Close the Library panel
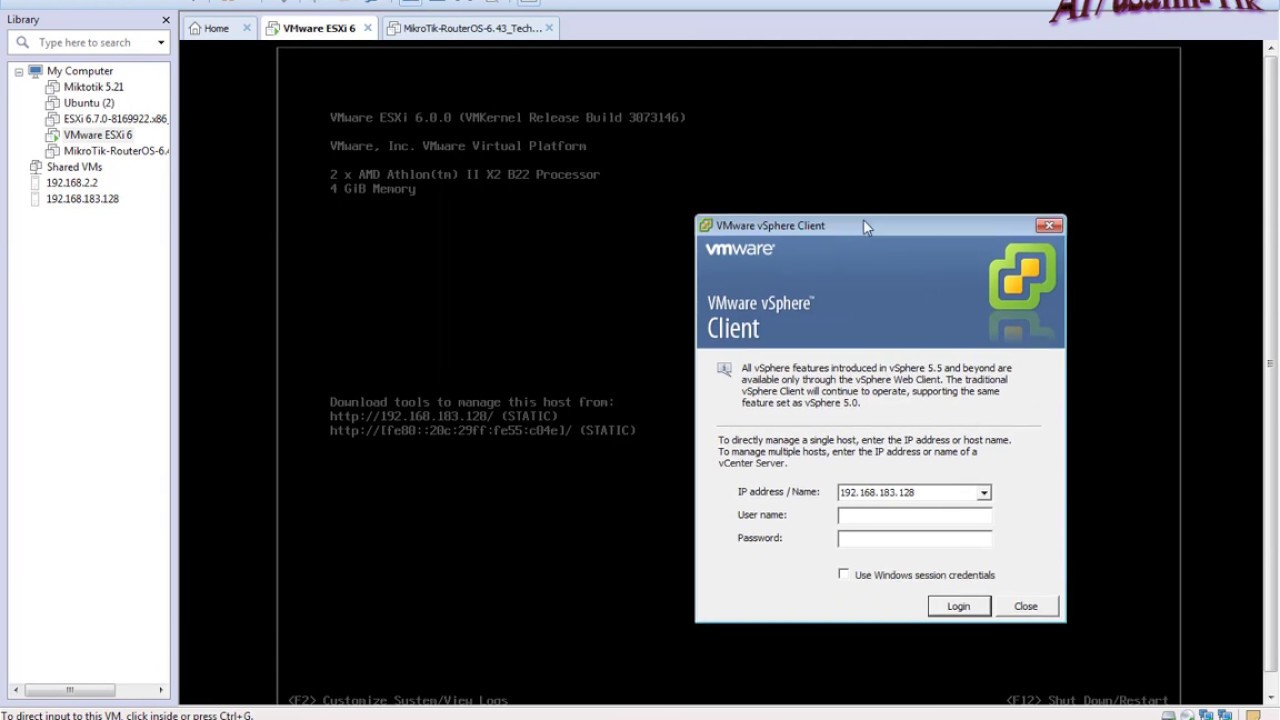Viewport: 1280px width, 720px height. (x=165, y=20)
